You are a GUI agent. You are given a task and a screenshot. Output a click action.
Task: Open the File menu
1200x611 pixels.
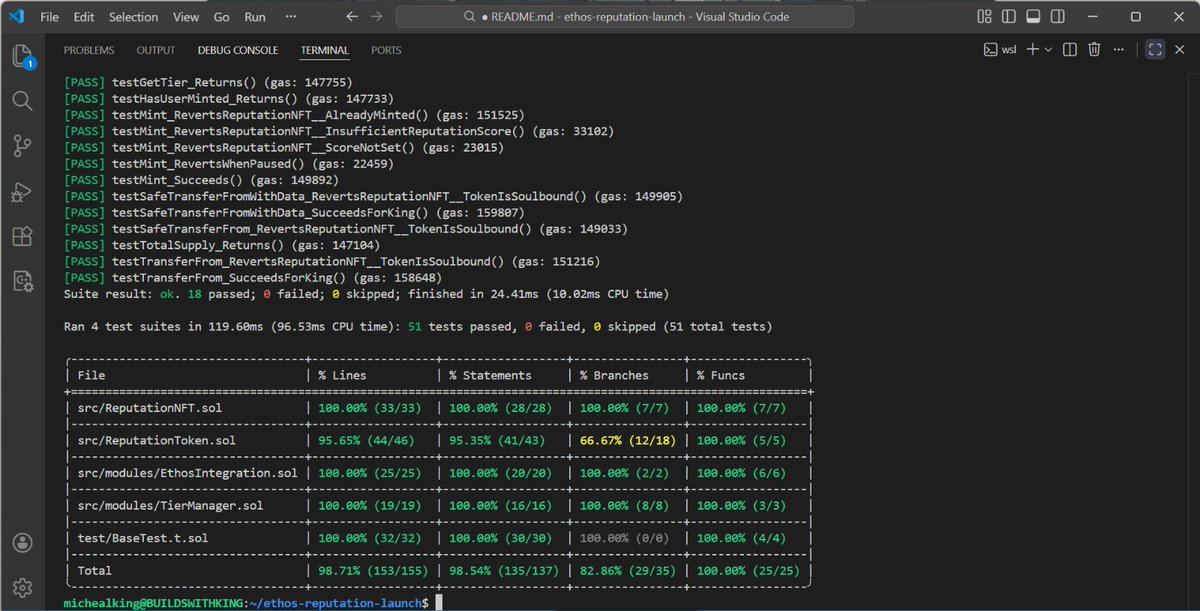(49, 17)
